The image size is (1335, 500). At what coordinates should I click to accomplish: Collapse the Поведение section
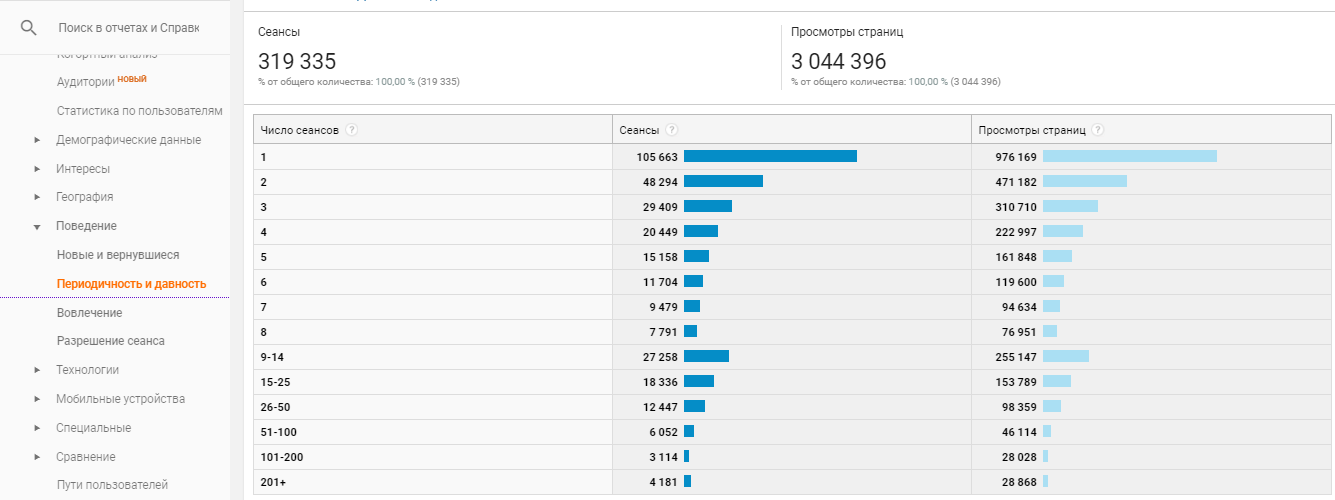tap(37, 227)
